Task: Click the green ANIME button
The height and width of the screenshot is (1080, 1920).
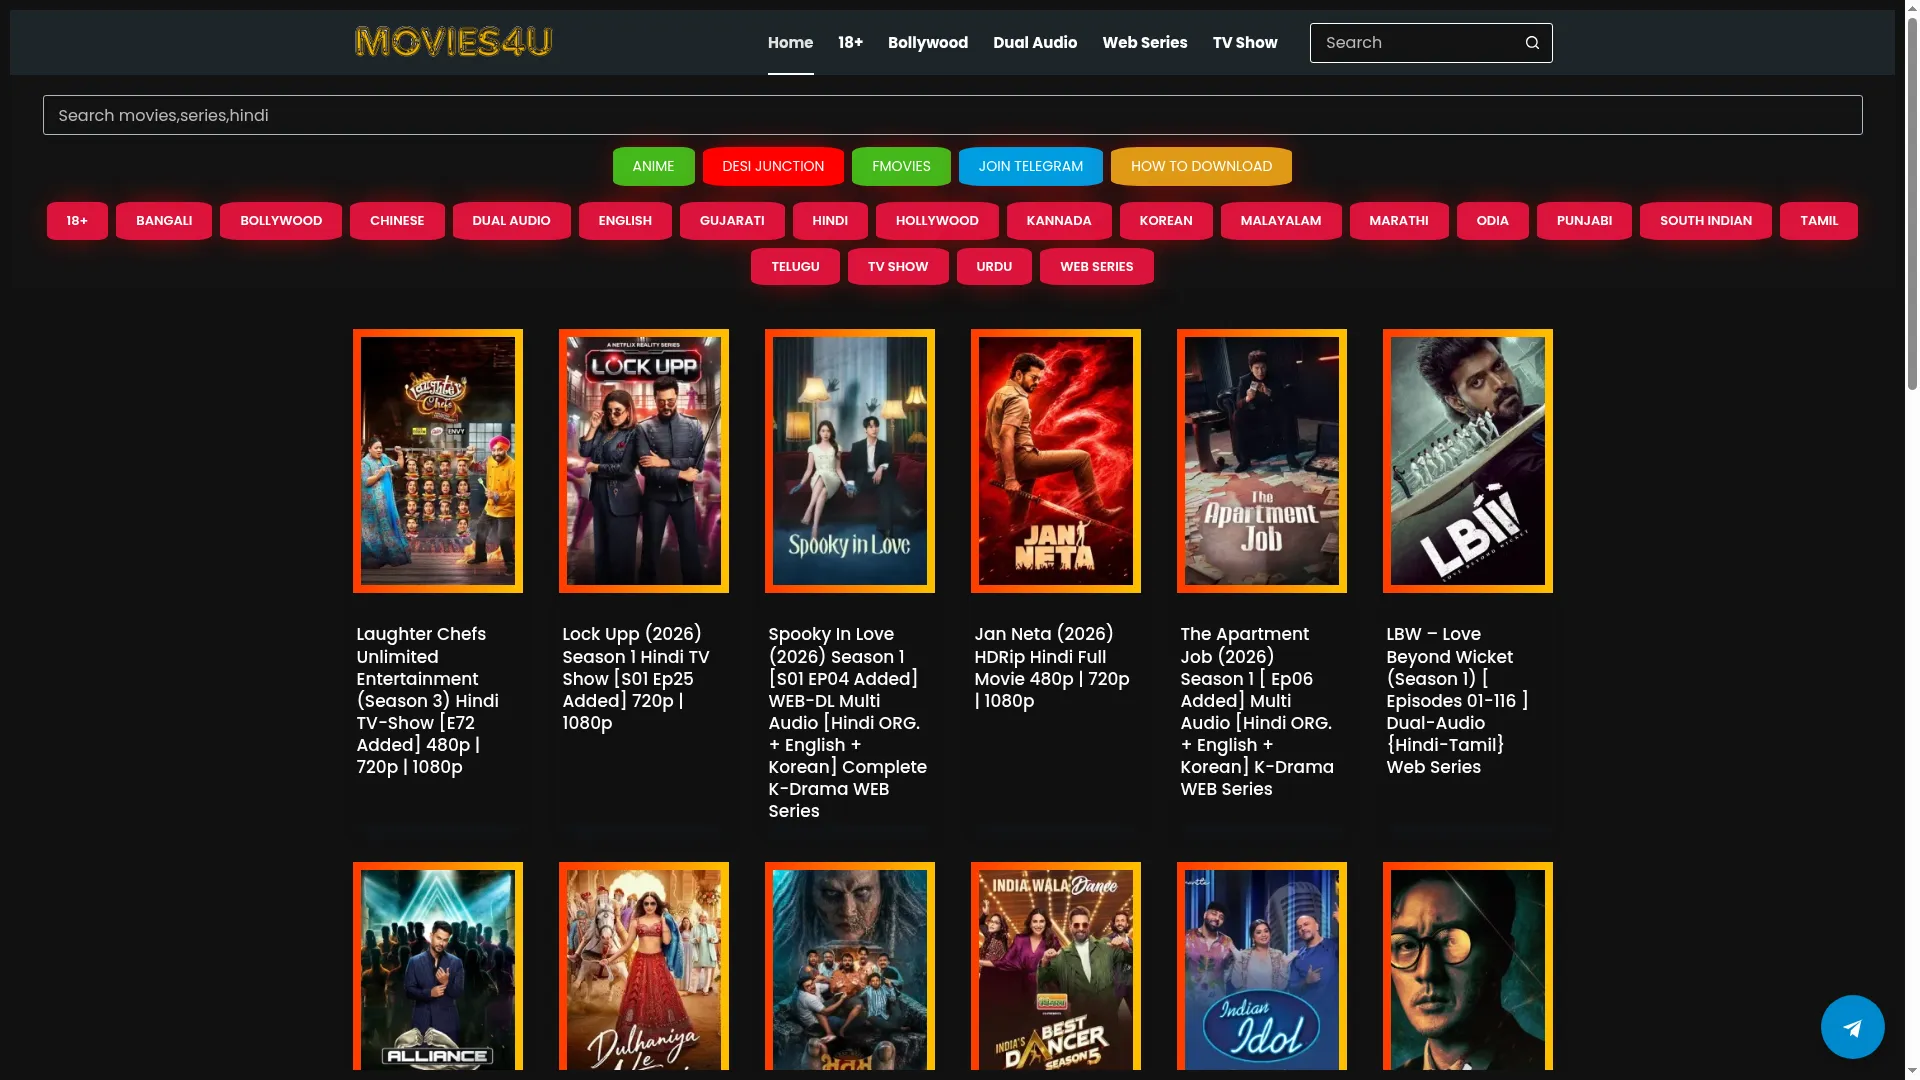Action: [x=653, y=166]
